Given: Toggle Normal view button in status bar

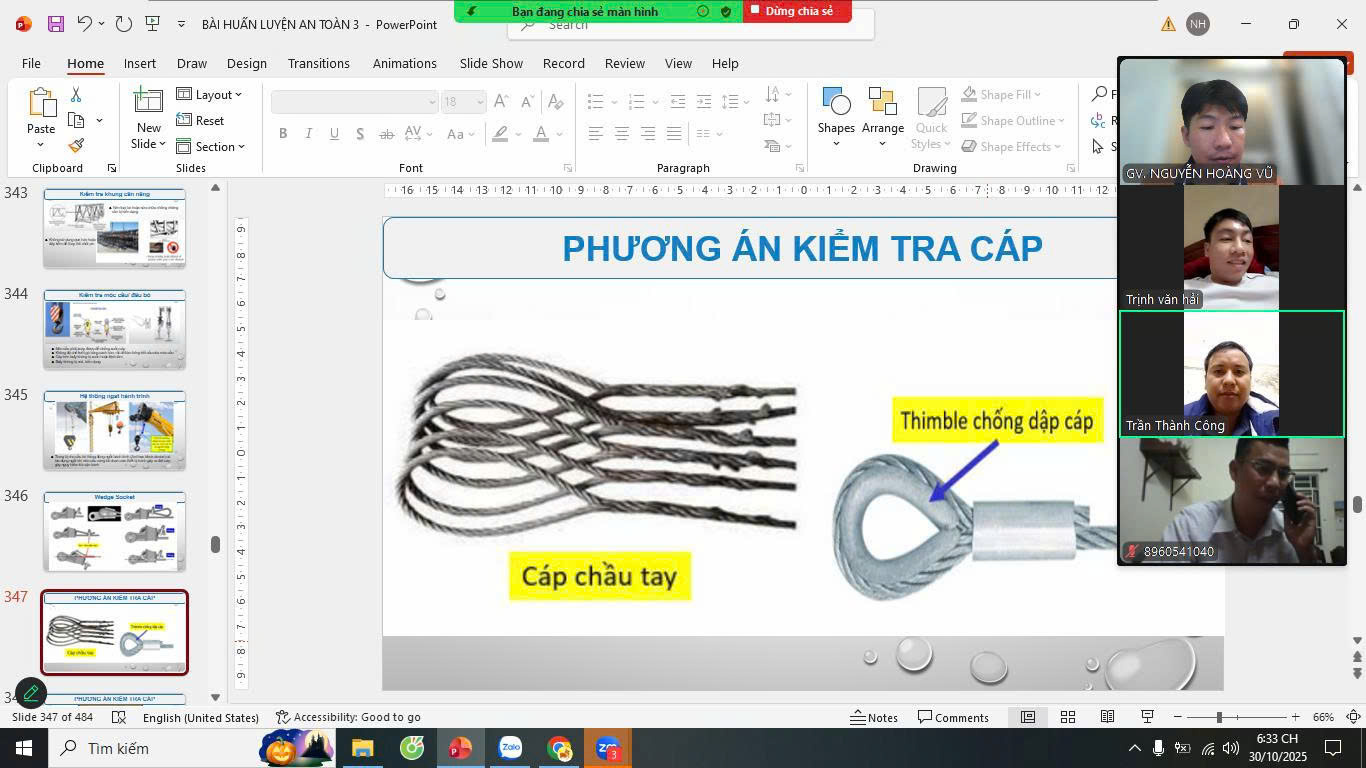Looking at the screenshot, I should click(1027, 717).
